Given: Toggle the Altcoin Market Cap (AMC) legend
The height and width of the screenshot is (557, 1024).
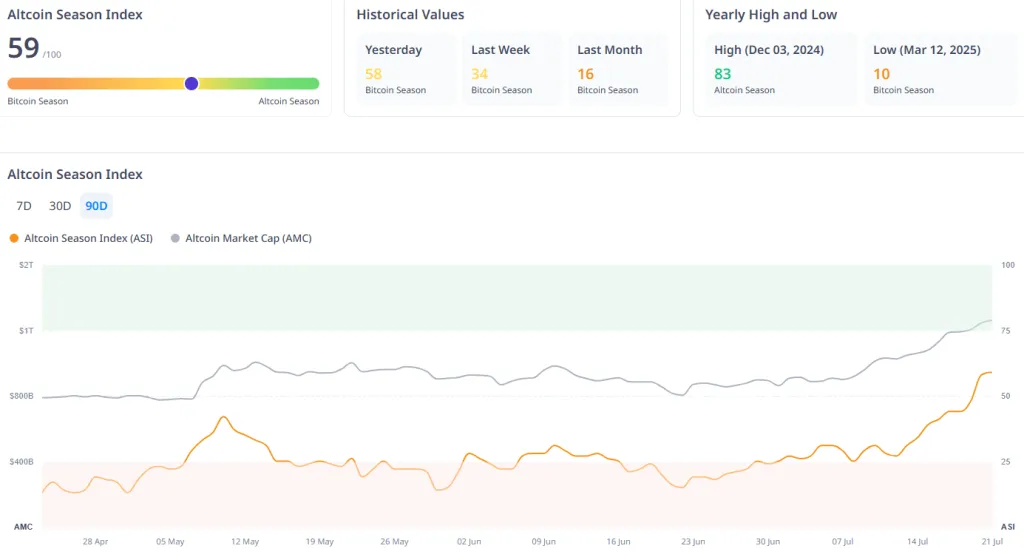Looking at the screenshot, I should pyautogui.click(x=241, y=238).
